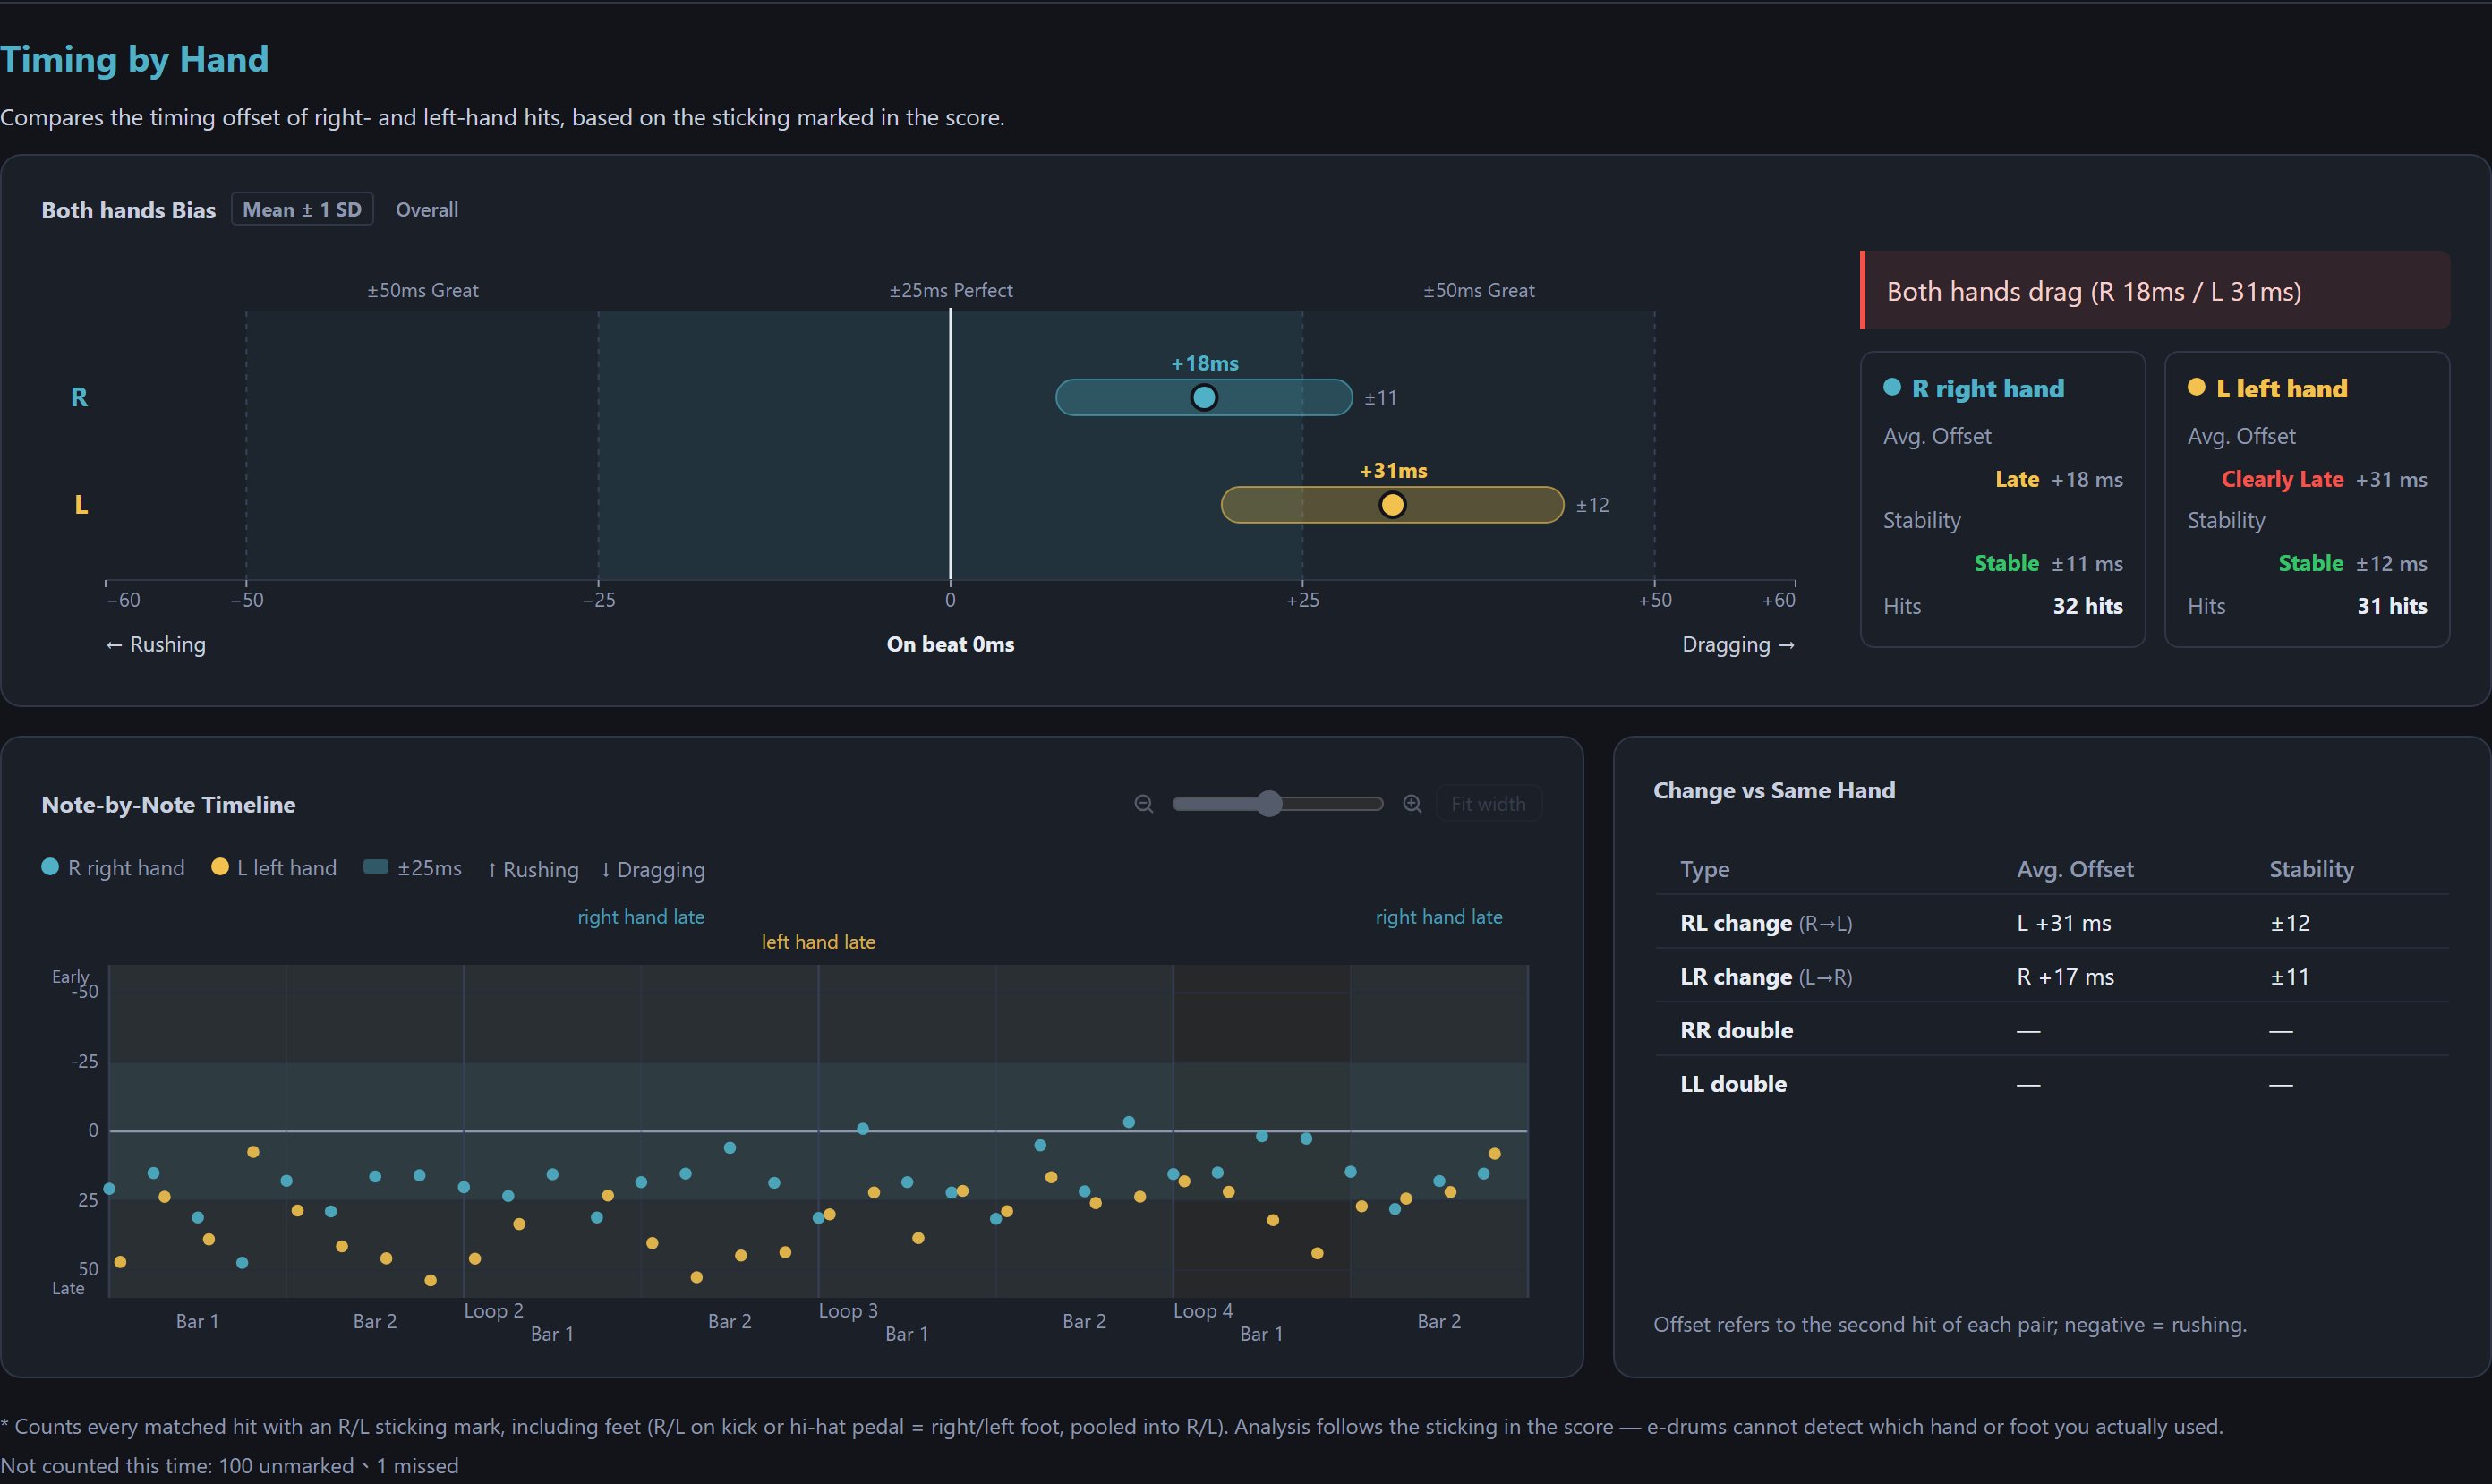Viewport: 2492px width, 1484px height.
Task: Click the 31 hits value
Action: (2392, 606)
